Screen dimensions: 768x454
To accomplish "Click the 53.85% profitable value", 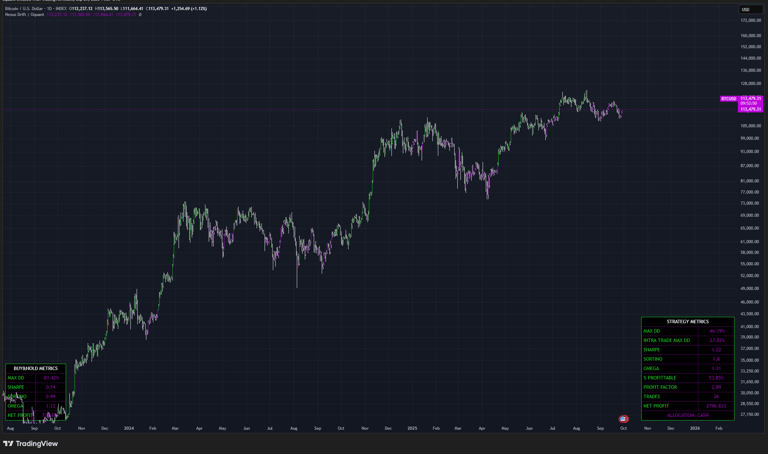I will pos(716,378).
